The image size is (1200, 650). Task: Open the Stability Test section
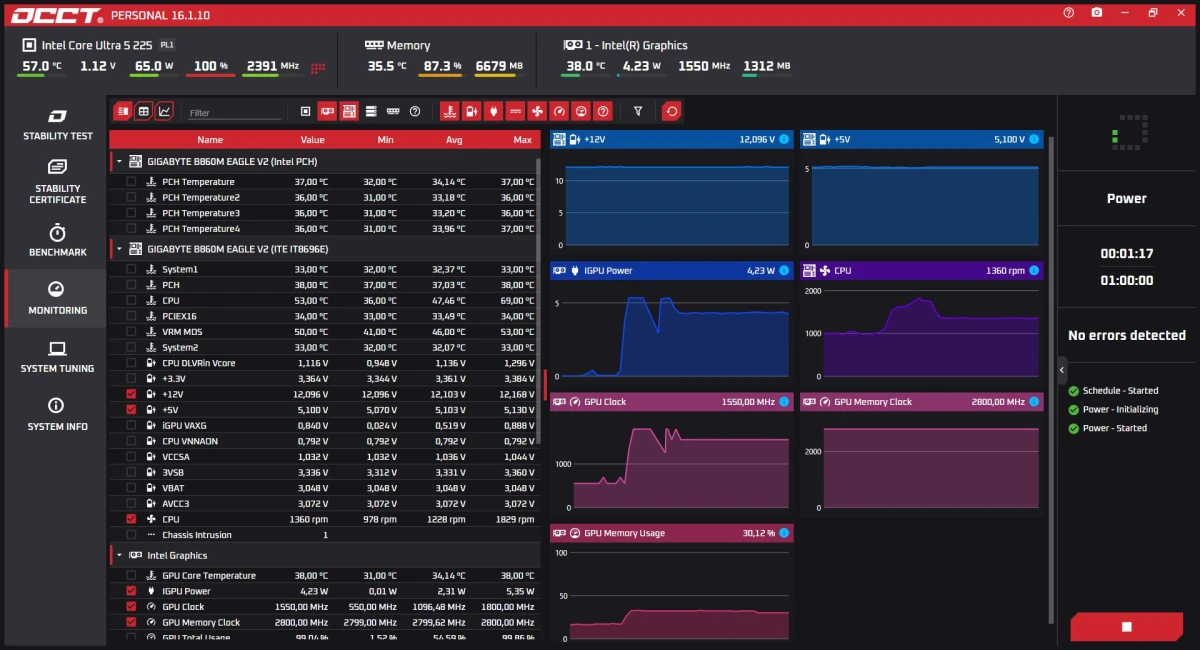57,124
